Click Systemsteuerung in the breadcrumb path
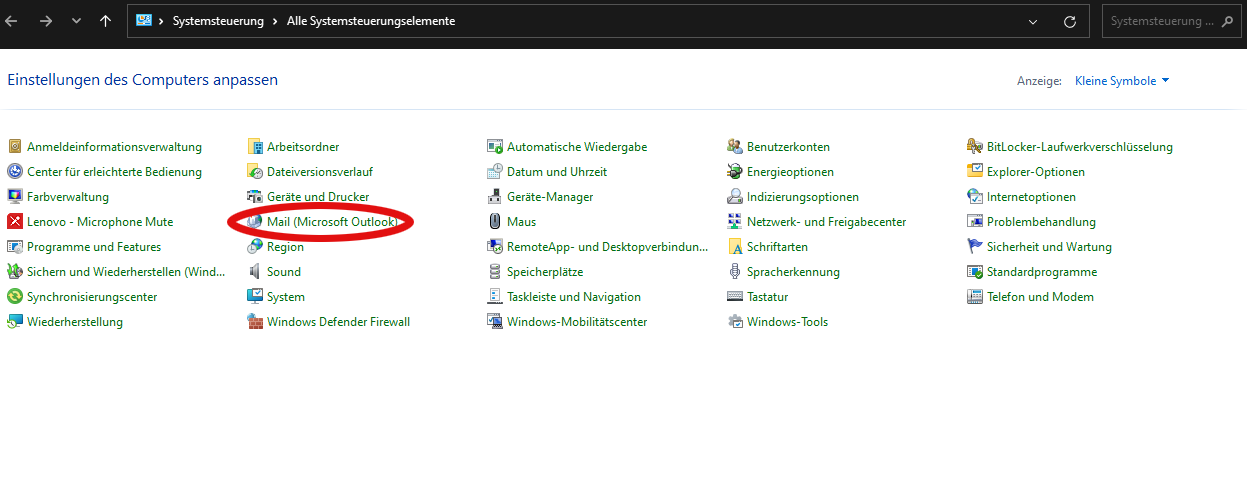The width and height of the screenshot is (1247, 488). pyautogui.click(x=218, y=21)
